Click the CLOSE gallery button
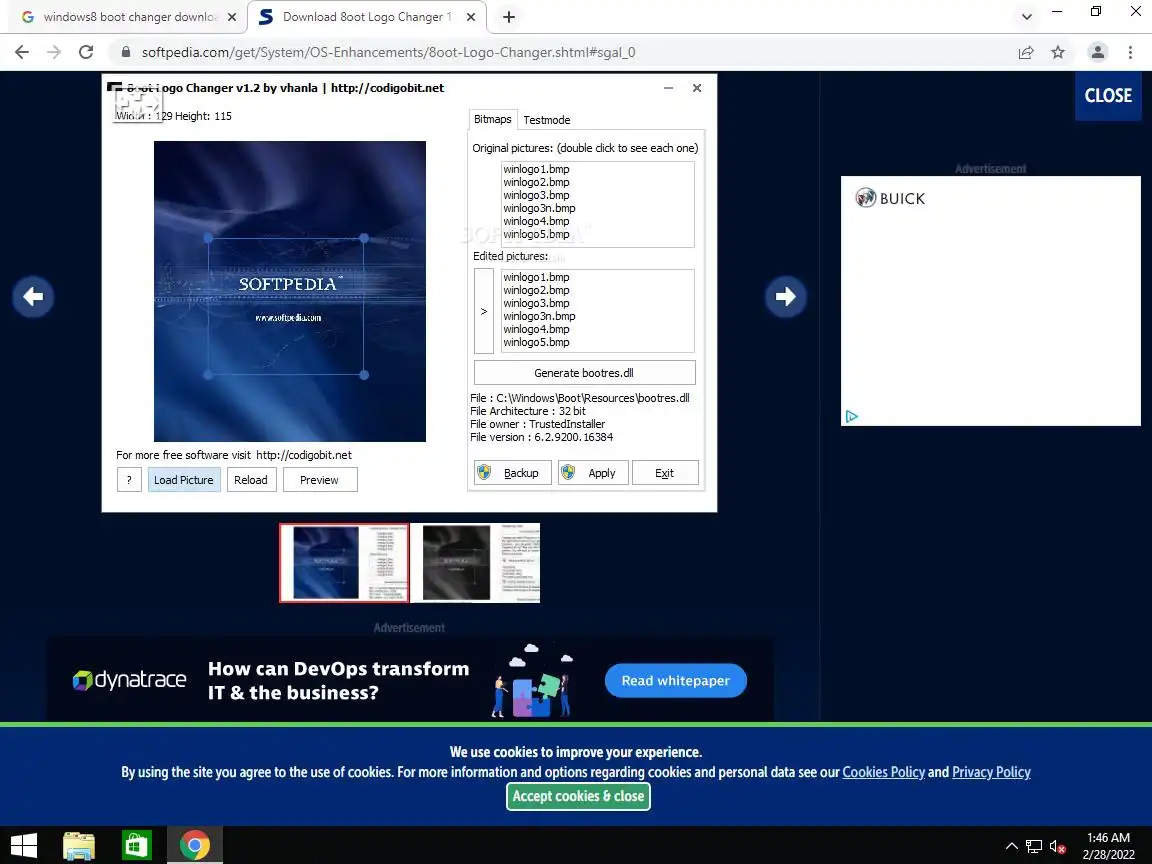 click(x=1108, y=96)
